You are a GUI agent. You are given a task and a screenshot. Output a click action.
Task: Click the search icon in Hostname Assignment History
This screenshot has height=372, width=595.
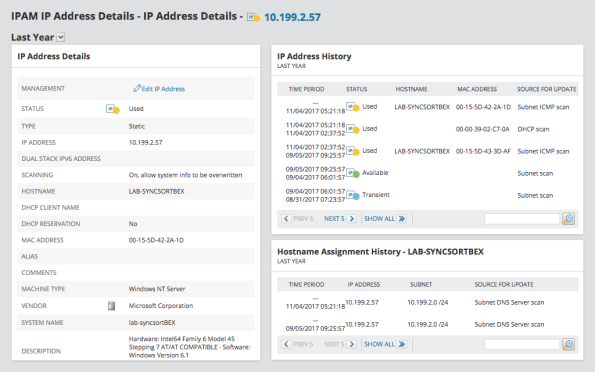pyautogui.click(x=568, y=344)
